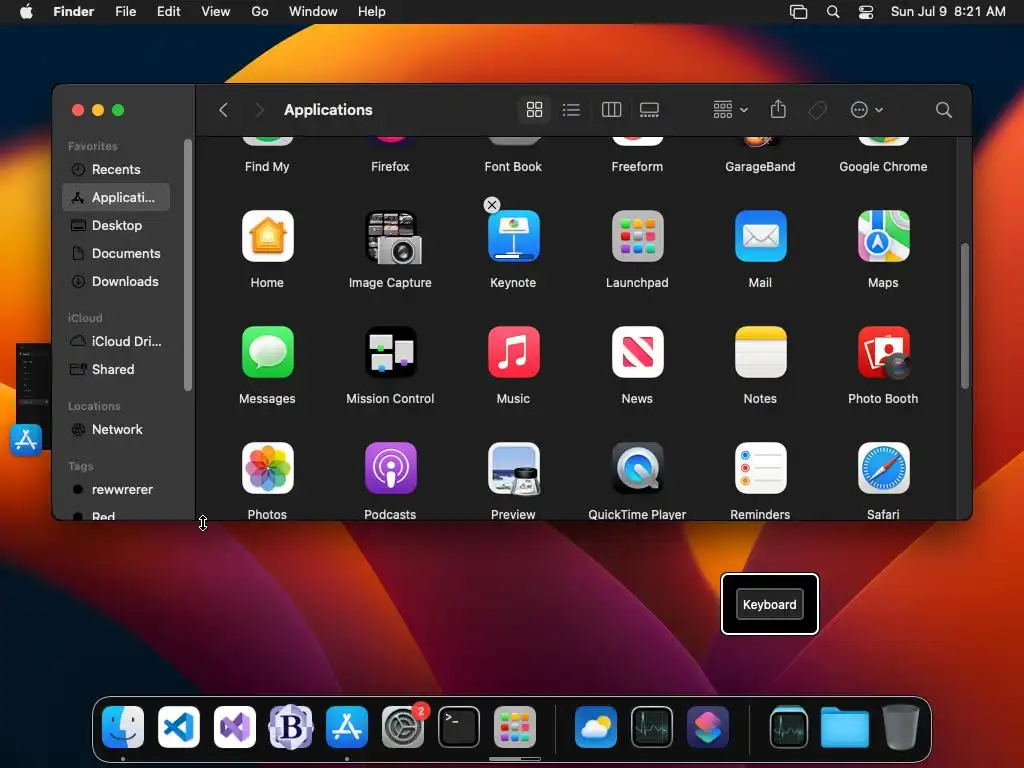Click the sidebar scrollbar in Finder
1024x768 pixels.
[x=188, y=265]
